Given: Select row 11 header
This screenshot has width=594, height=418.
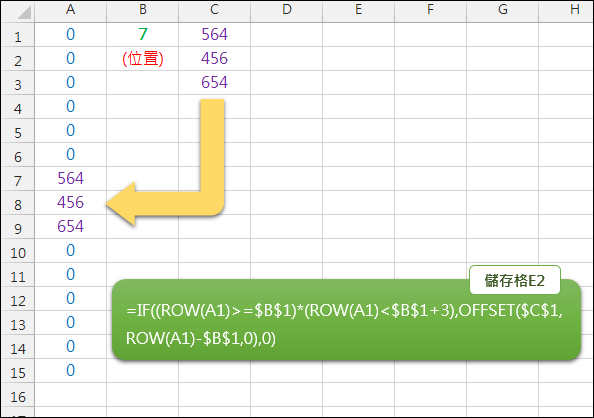Looking at the screenshot, I should tap(18, 275).
